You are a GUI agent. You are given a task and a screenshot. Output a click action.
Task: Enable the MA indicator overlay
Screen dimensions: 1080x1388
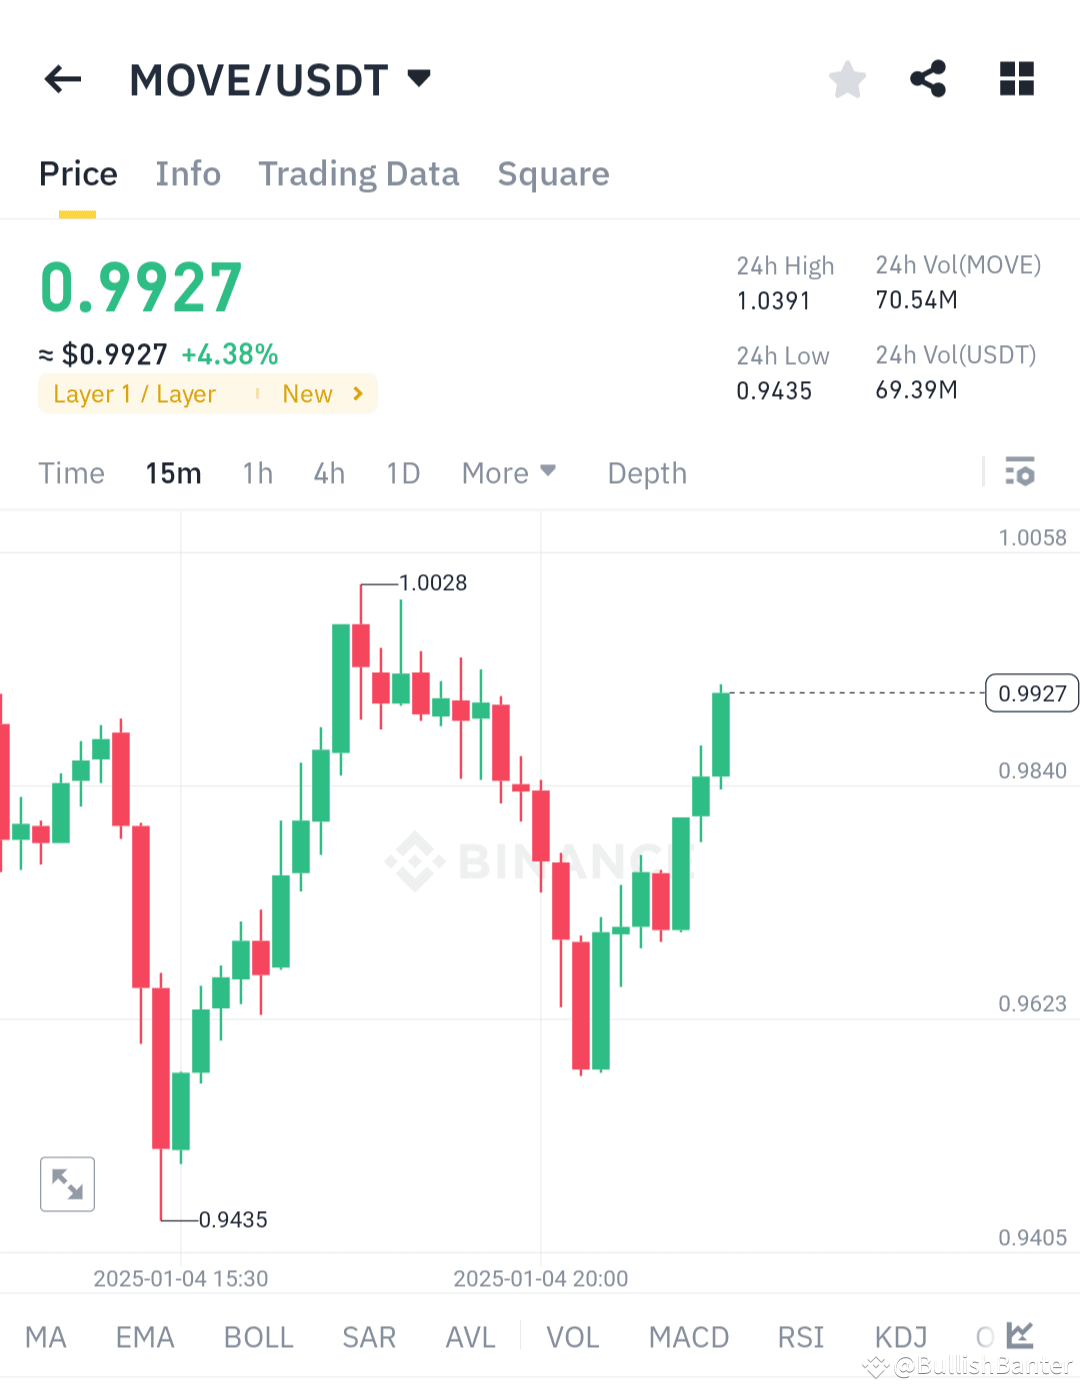pos(45,1337)
